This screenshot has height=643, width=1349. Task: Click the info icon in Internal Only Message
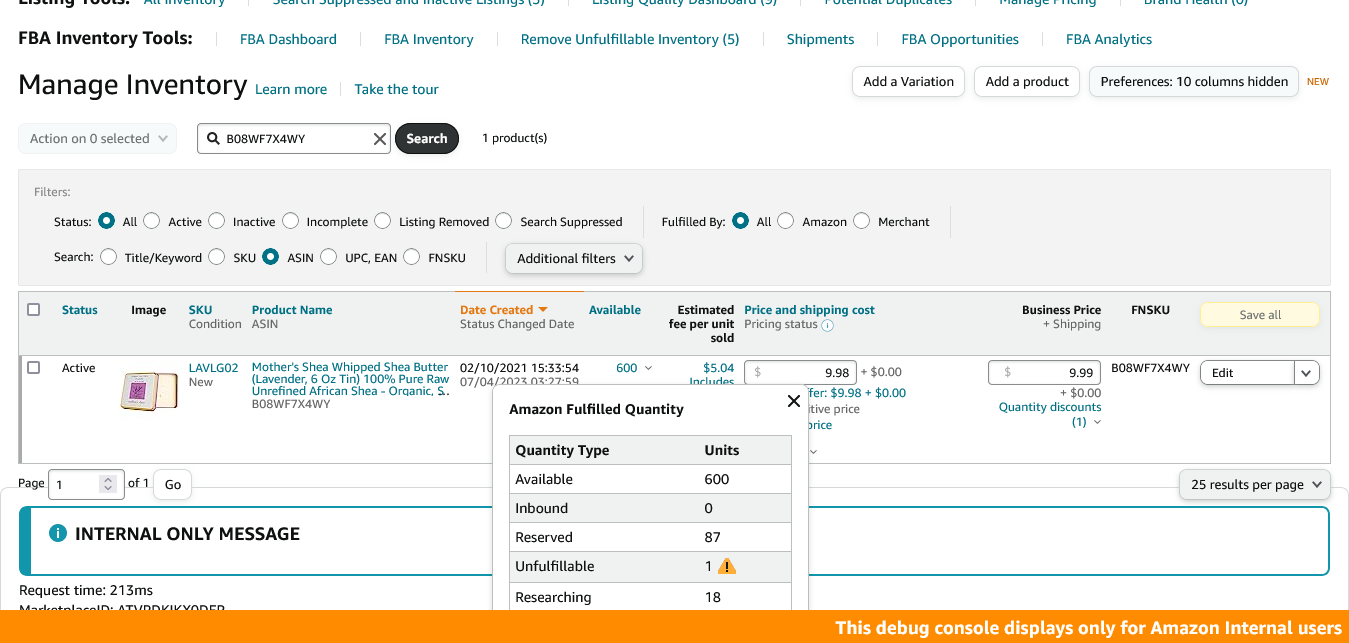click(x=58, y=534)
